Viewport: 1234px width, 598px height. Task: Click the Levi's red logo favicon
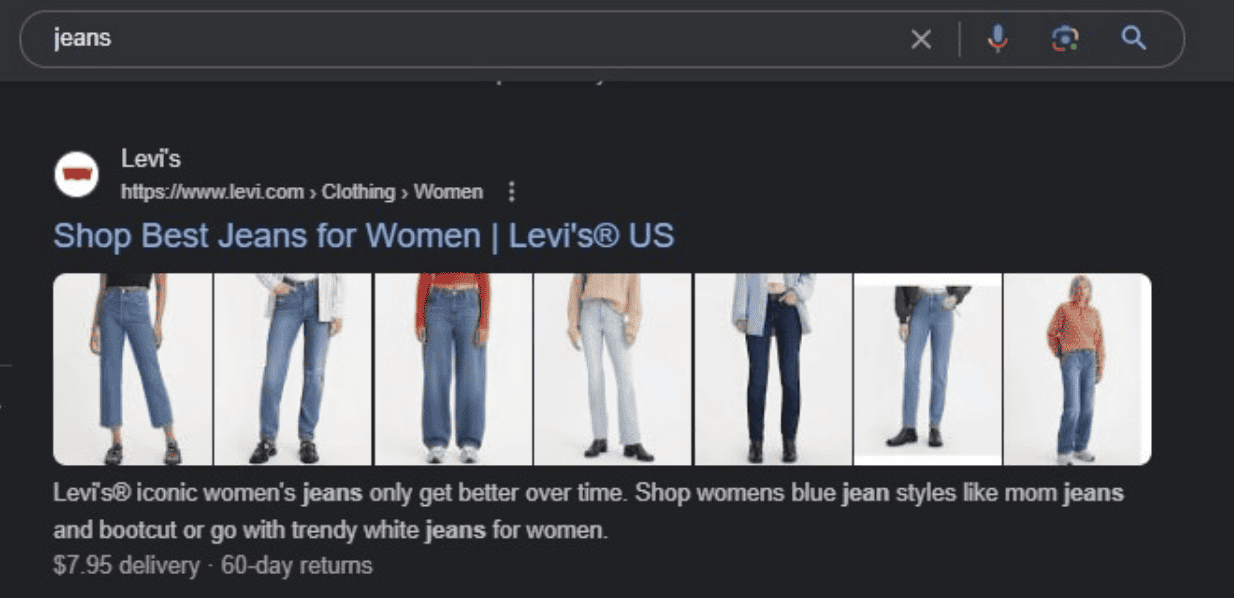point(76,175)
